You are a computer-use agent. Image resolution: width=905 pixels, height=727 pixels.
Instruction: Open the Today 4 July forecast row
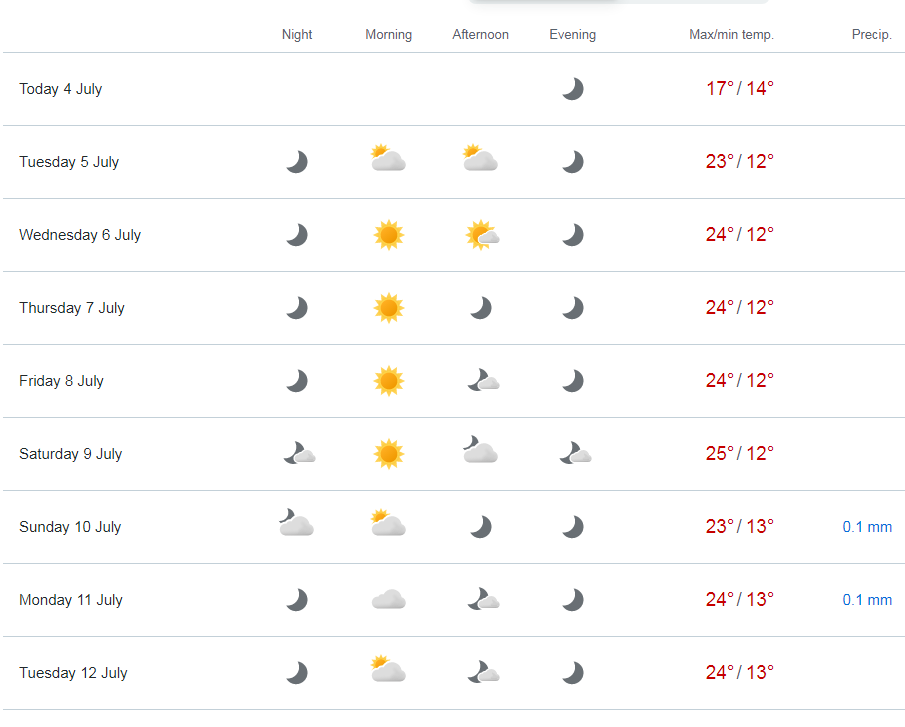454,89
